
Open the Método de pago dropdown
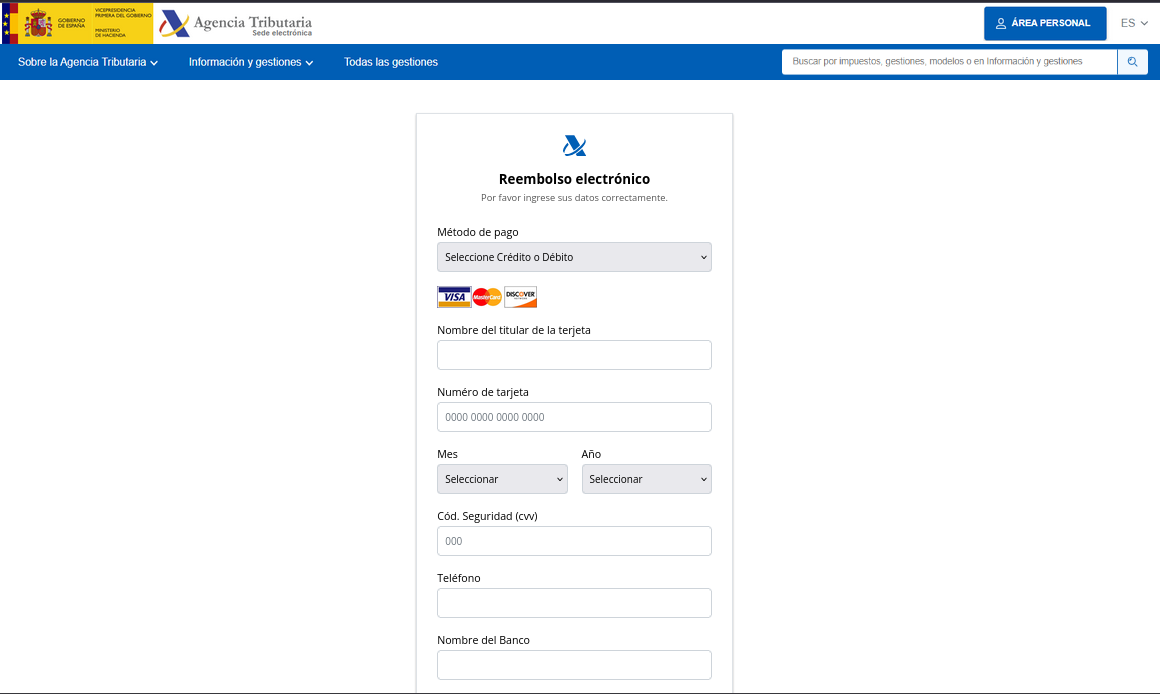pyautogui.click(x=574, y=257)
